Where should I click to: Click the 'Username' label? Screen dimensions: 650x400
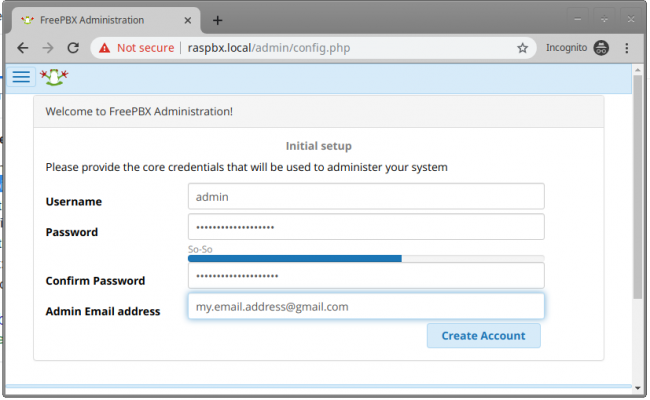point(74,201)
